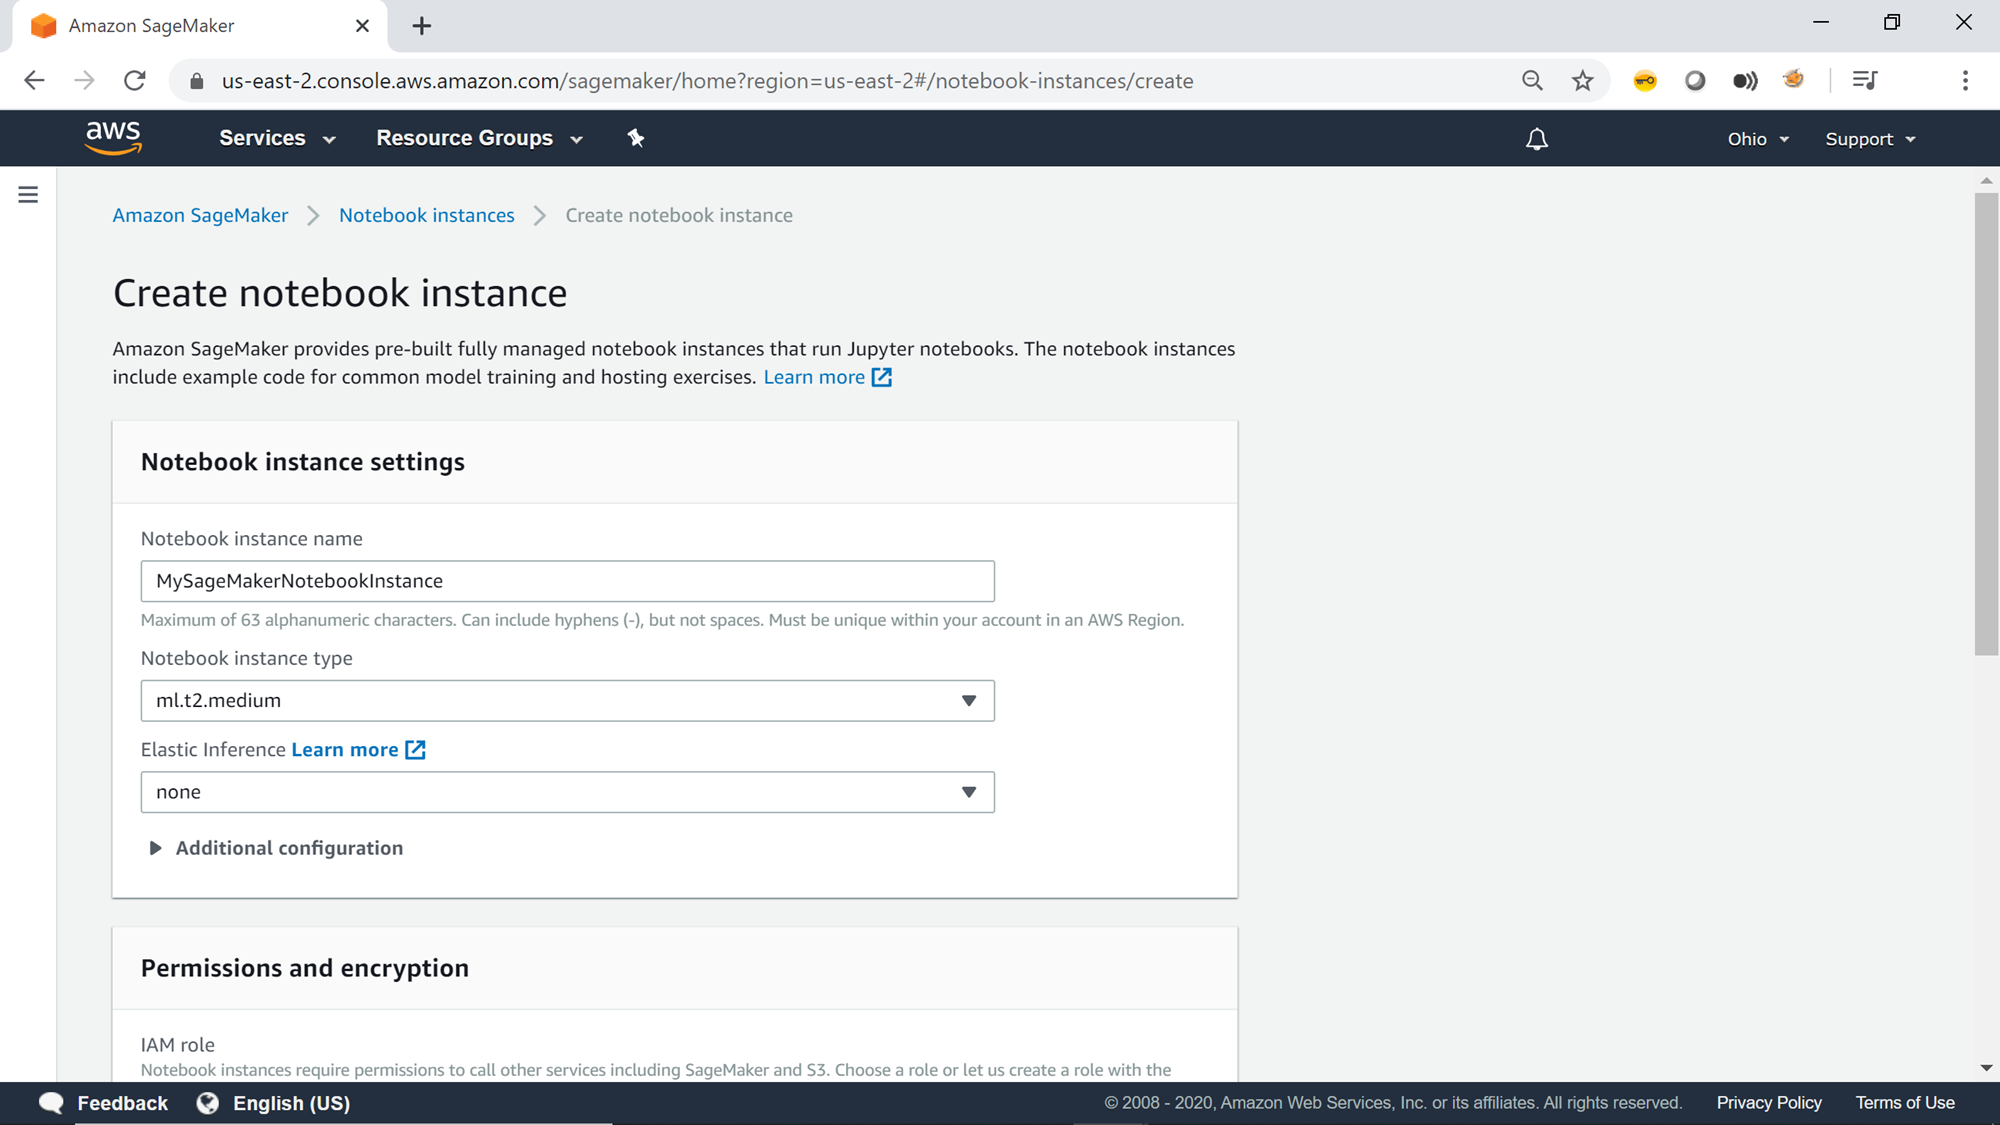The image size is (2000, 1125).
Task: Click the Notebook instance name field
Action: [x=567, y=581]
